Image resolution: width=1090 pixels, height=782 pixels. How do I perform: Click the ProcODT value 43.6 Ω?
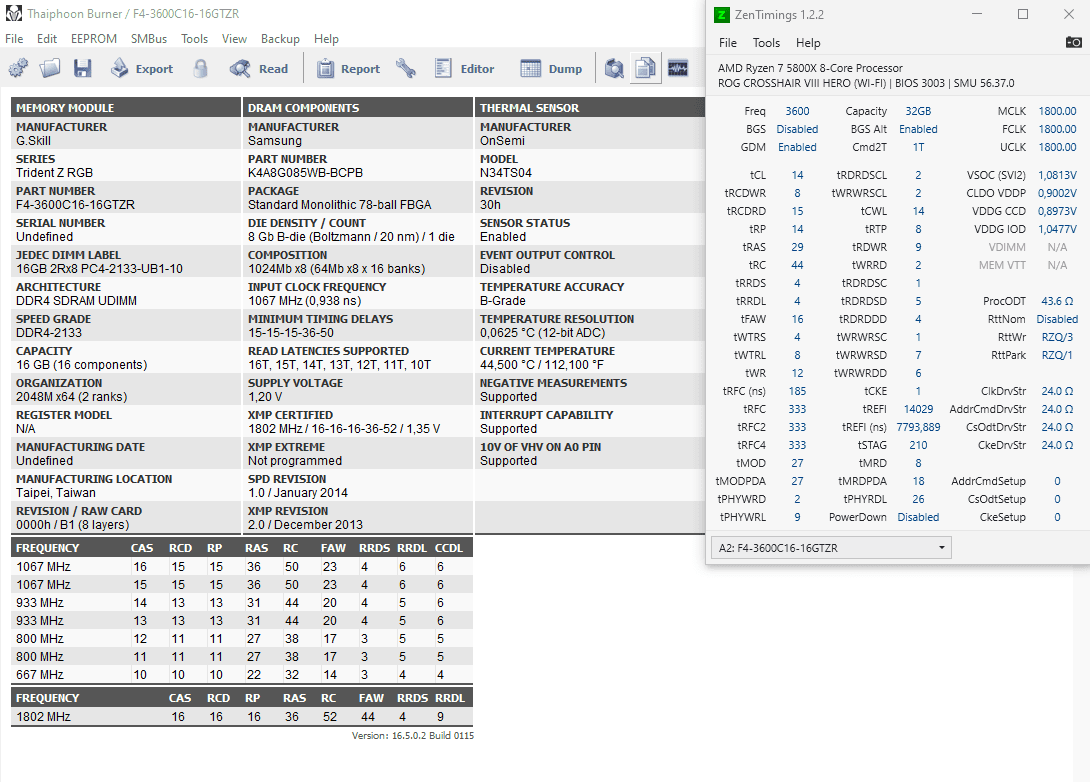click(x=1057, y=301)
